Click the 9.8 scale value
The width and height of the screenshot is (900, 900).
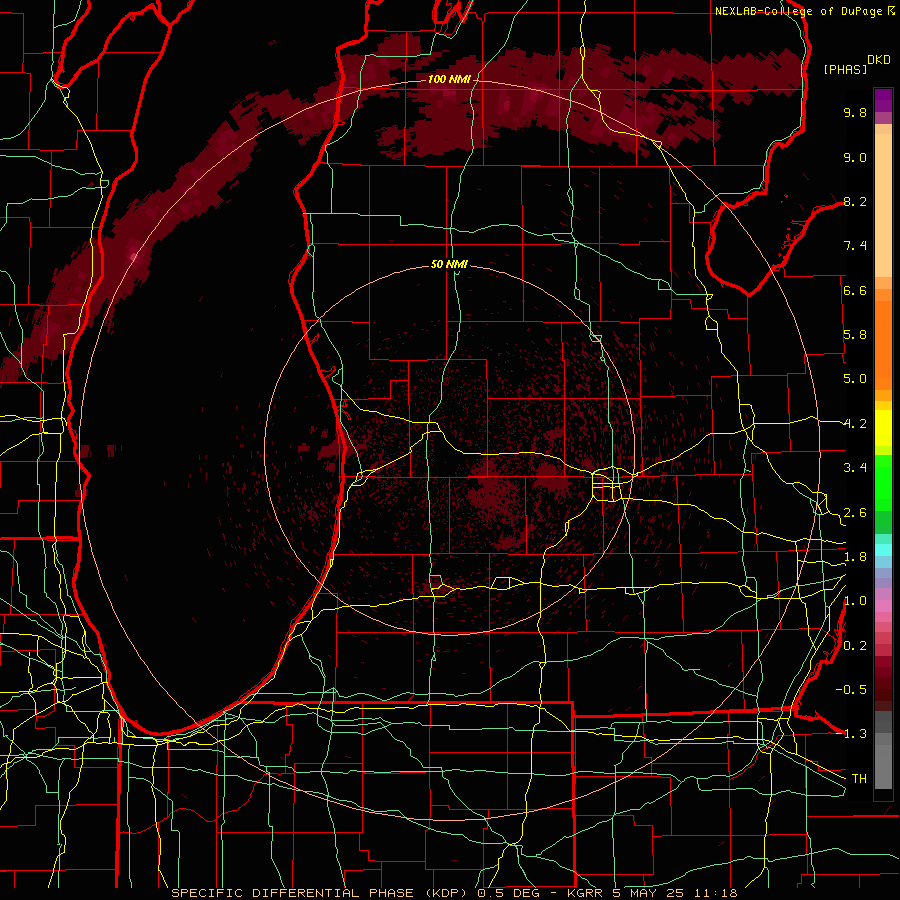(x=855, y=112)
